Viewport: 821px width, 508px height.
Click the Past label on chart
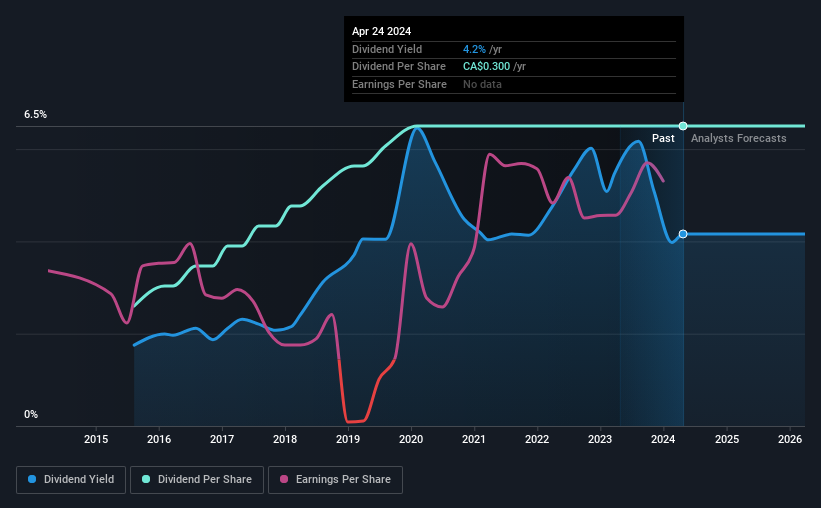(663, 138)
